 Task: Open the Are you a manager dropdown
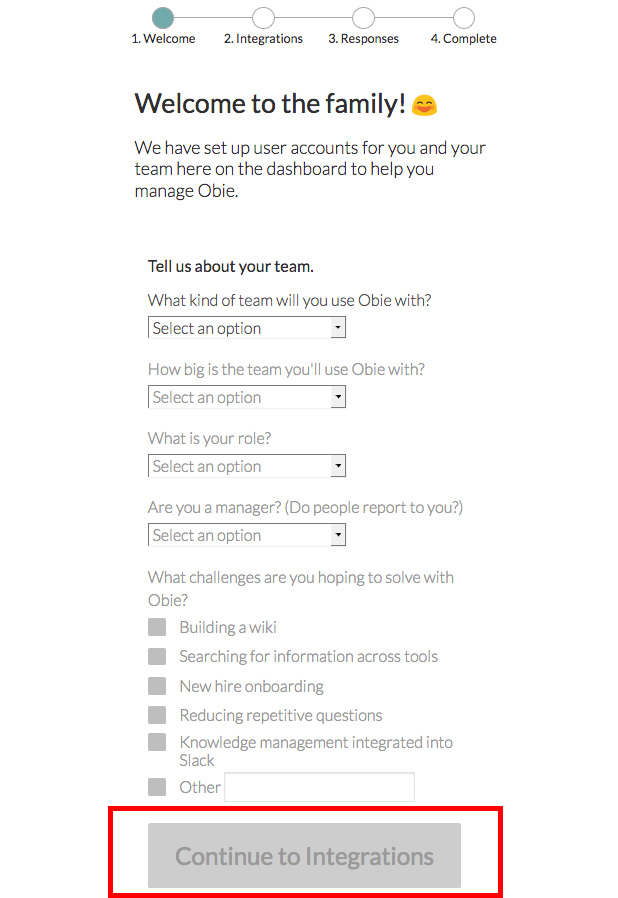247,535
